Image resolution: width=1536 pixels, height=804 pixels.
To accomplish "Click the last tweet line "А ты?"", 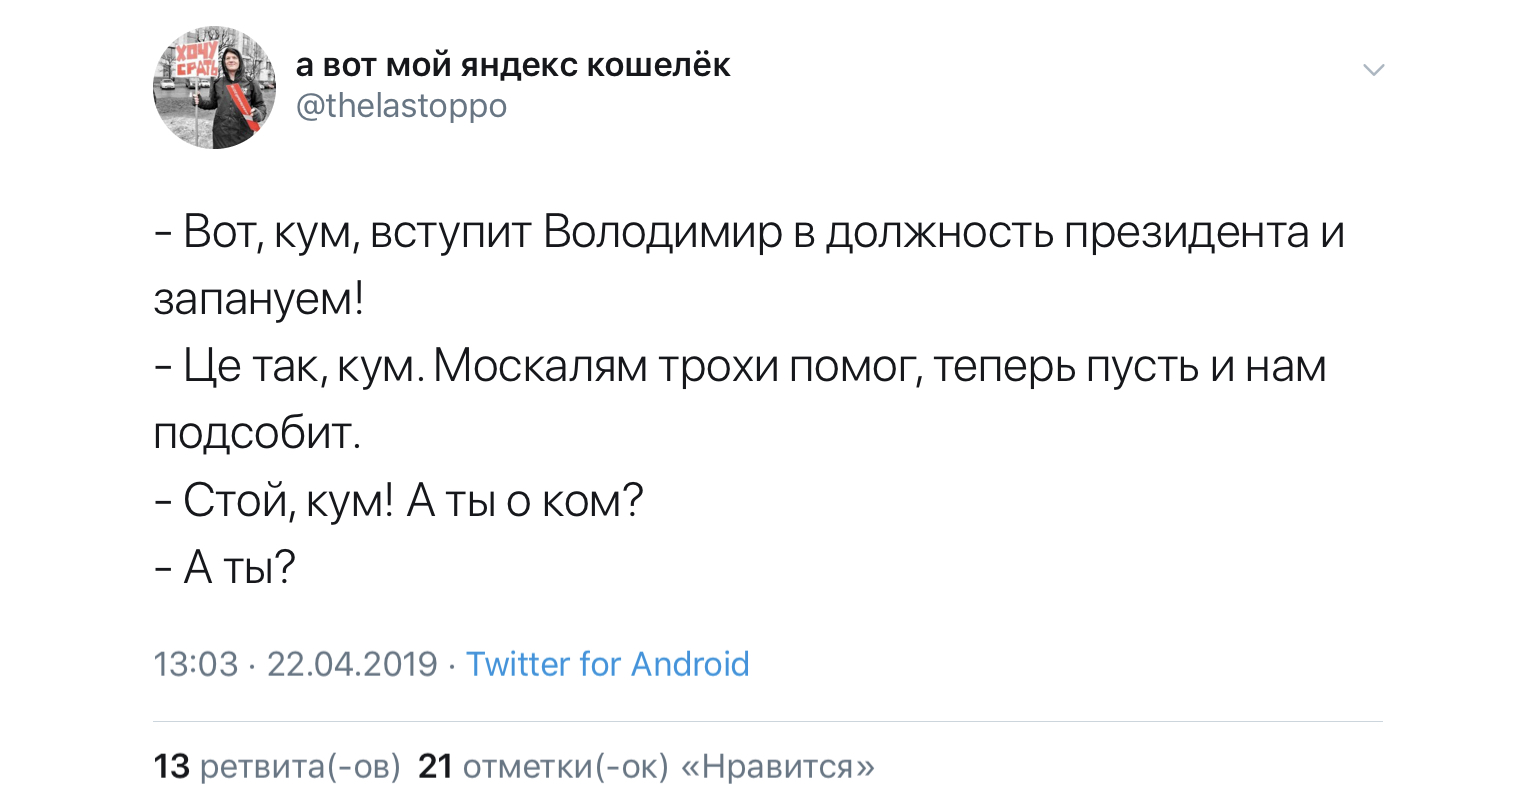I will click(x=228, y=567).
